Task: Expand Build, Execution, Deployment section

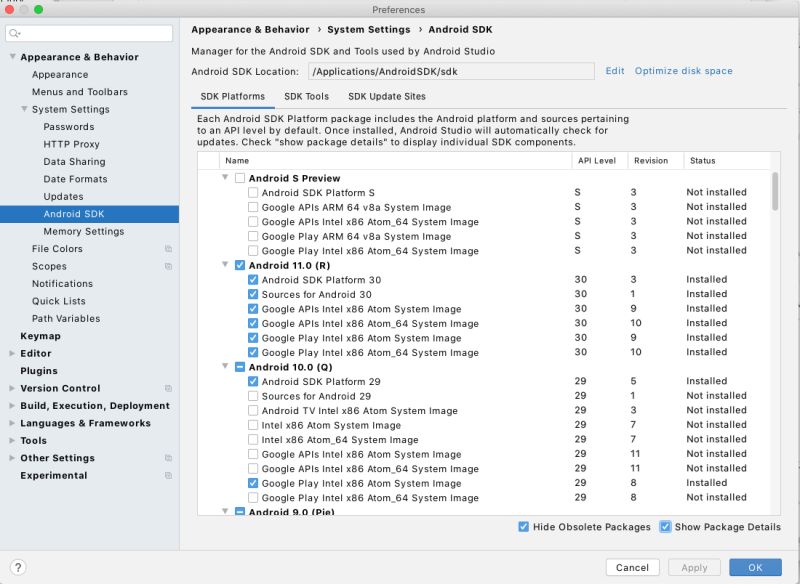Action: 12,405
